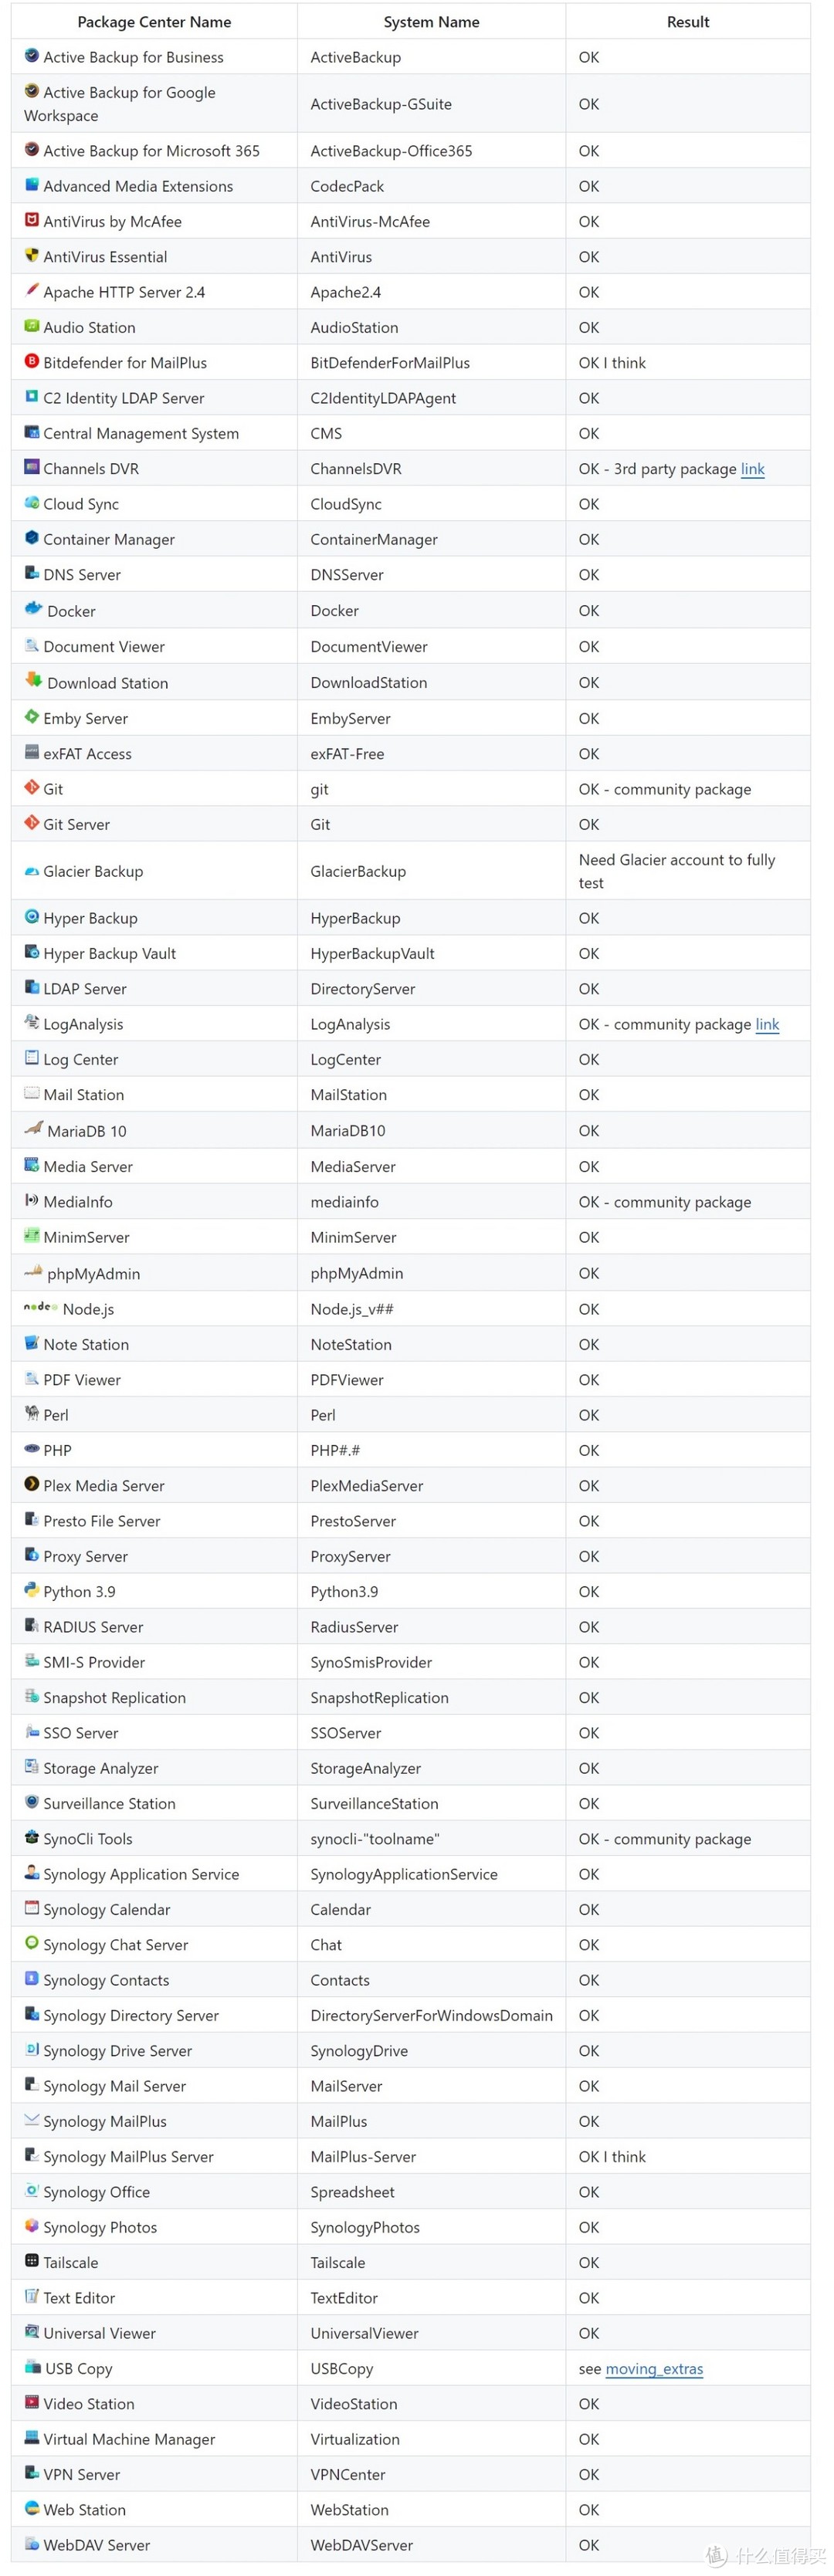The image size is (834, 2576).
Task: Click the Python 3.9 package icon
Action: (32, 1590)
